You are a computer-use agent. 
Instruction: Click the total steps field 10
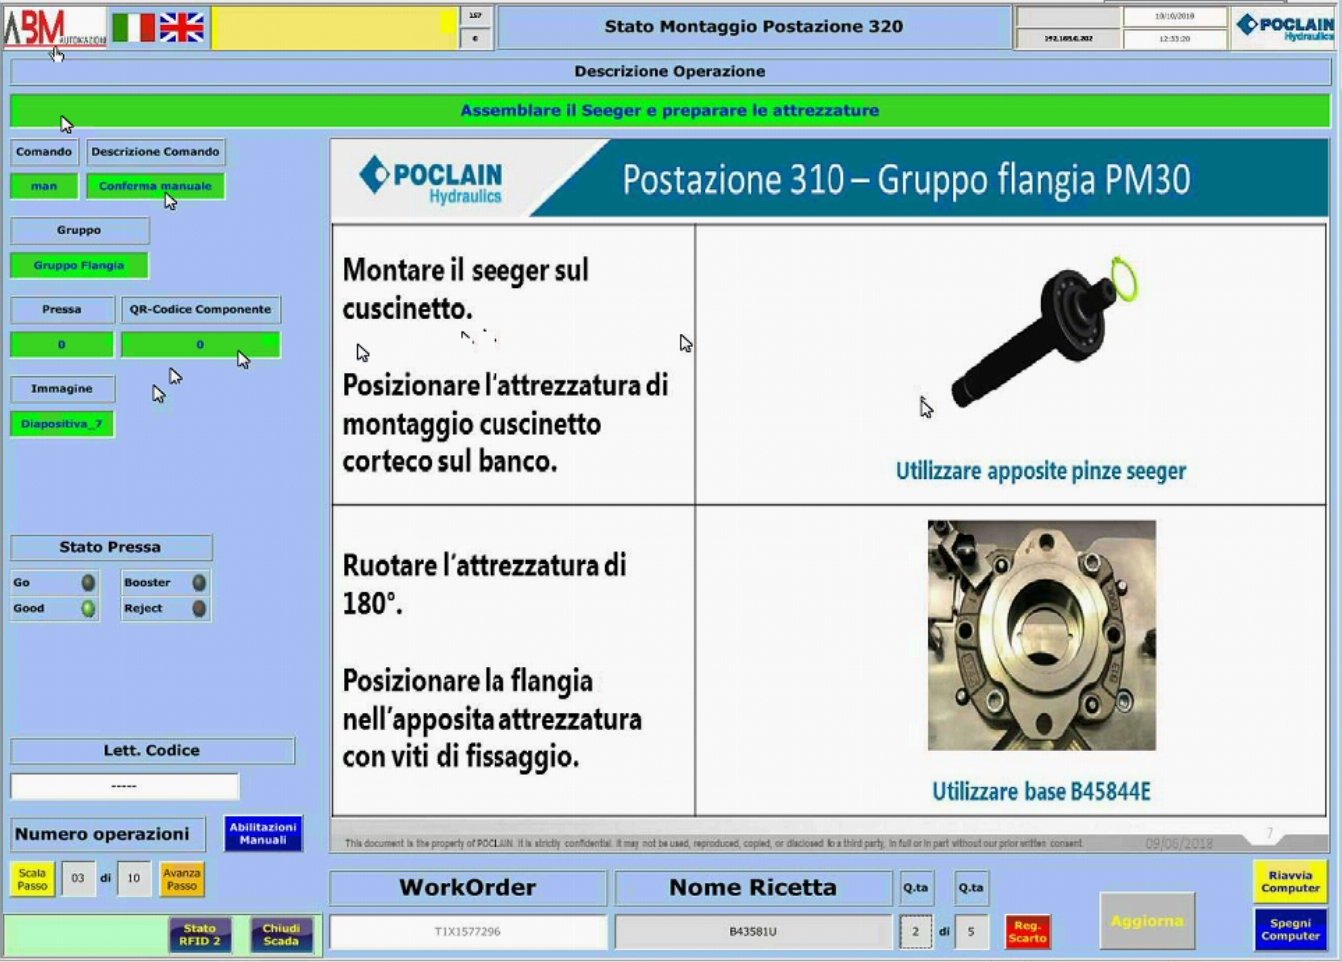[133, 879]
